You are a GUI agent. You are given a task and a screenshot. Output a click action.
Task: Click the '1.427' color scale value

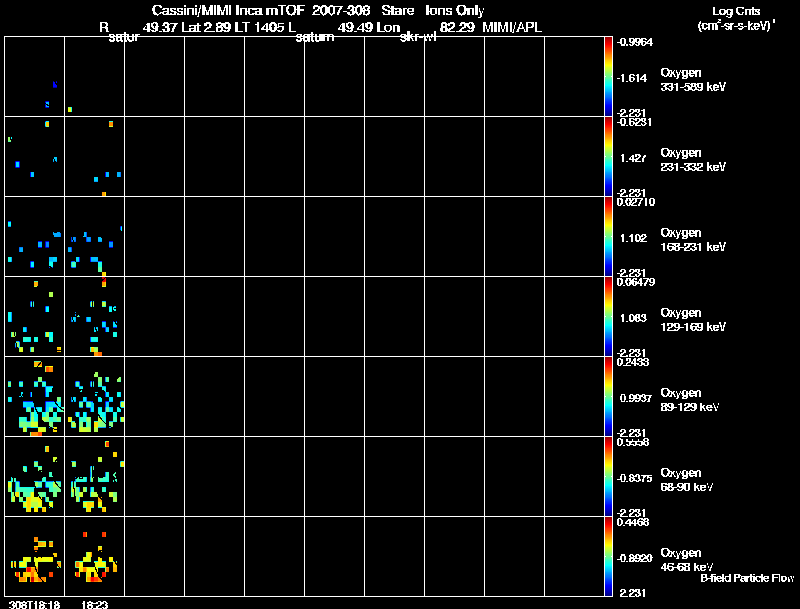pyautogui.click(x=633, y=158)
